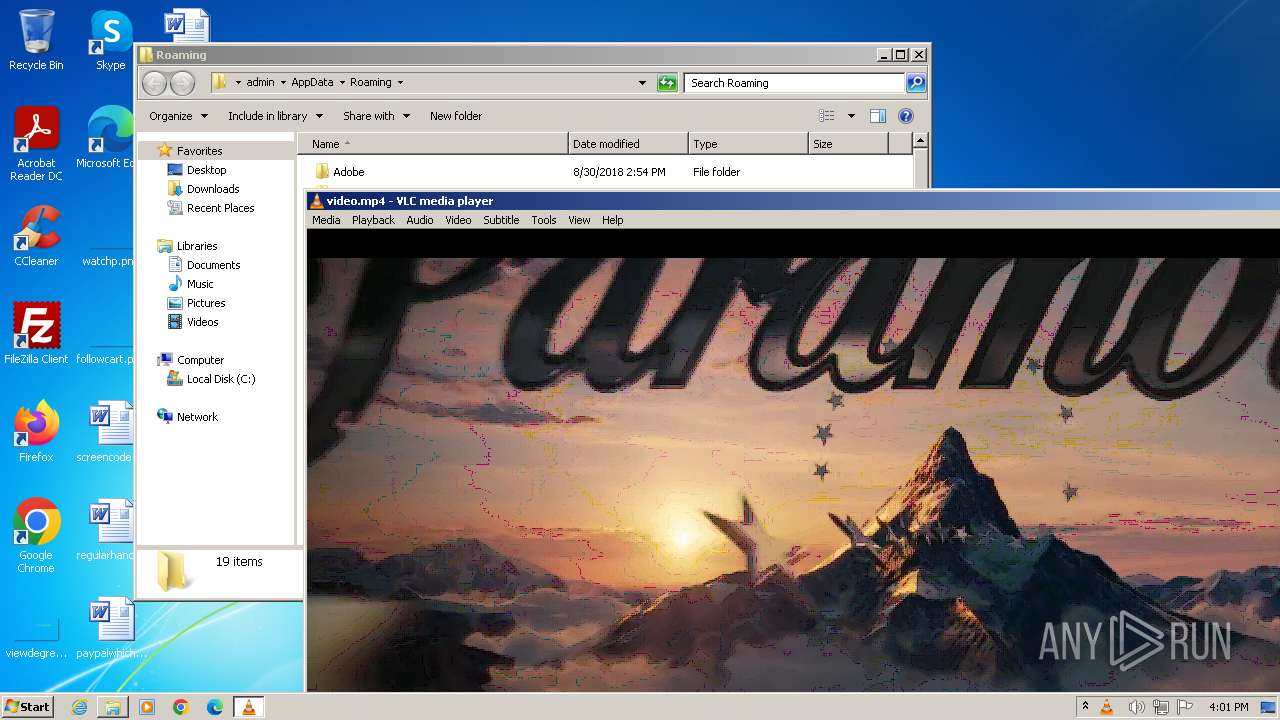Open the address bar history dropdown
The image size is (1280, 720).
point(642,83)
